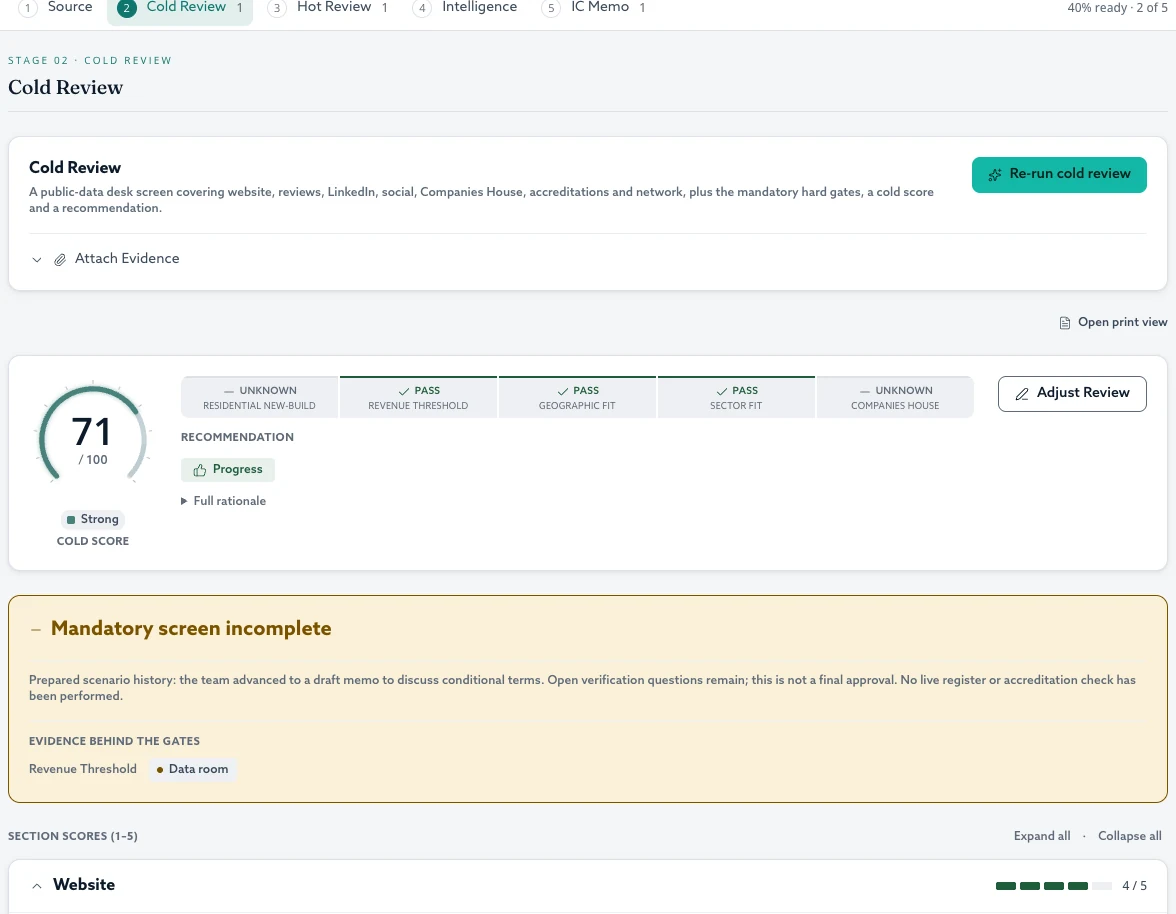1176x914 pixels.
Task: Click the dash icon on Residential New-Build
Action: point(229,391)
